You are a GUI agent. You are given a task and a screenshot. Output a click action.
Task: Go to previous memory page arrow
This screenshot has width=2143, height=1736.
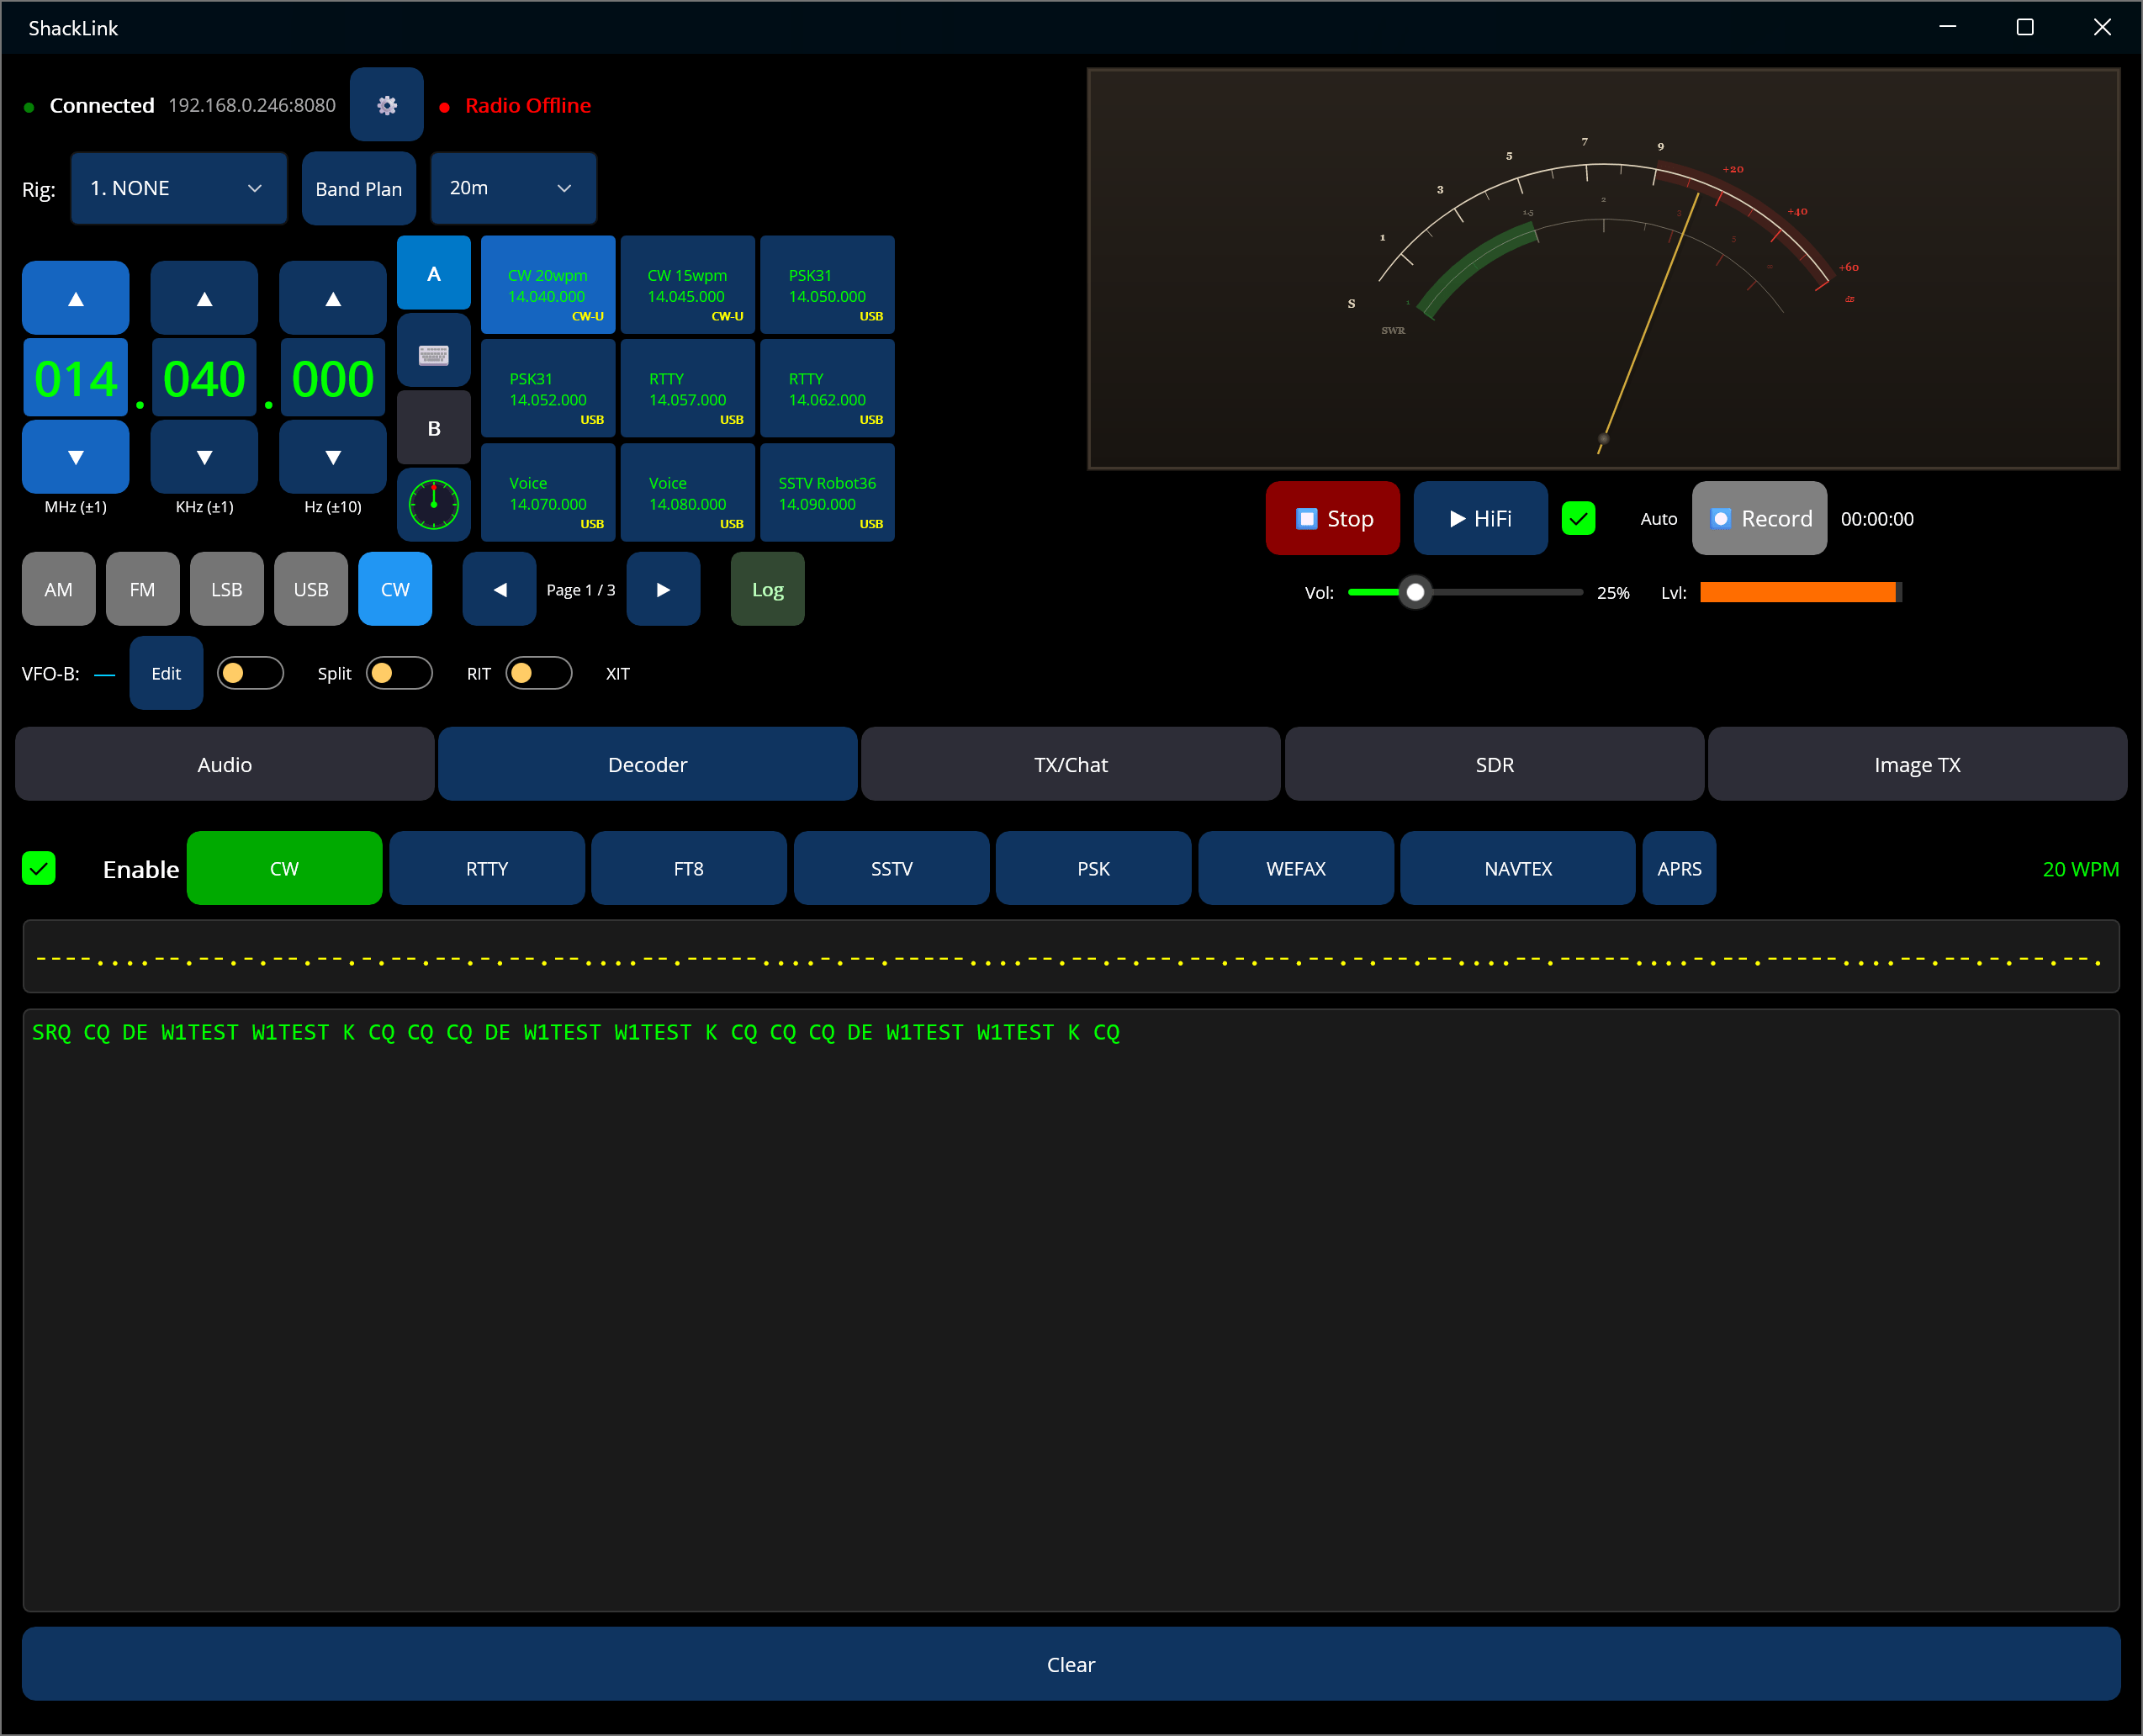pyautogui.click(x=499, y=589)
